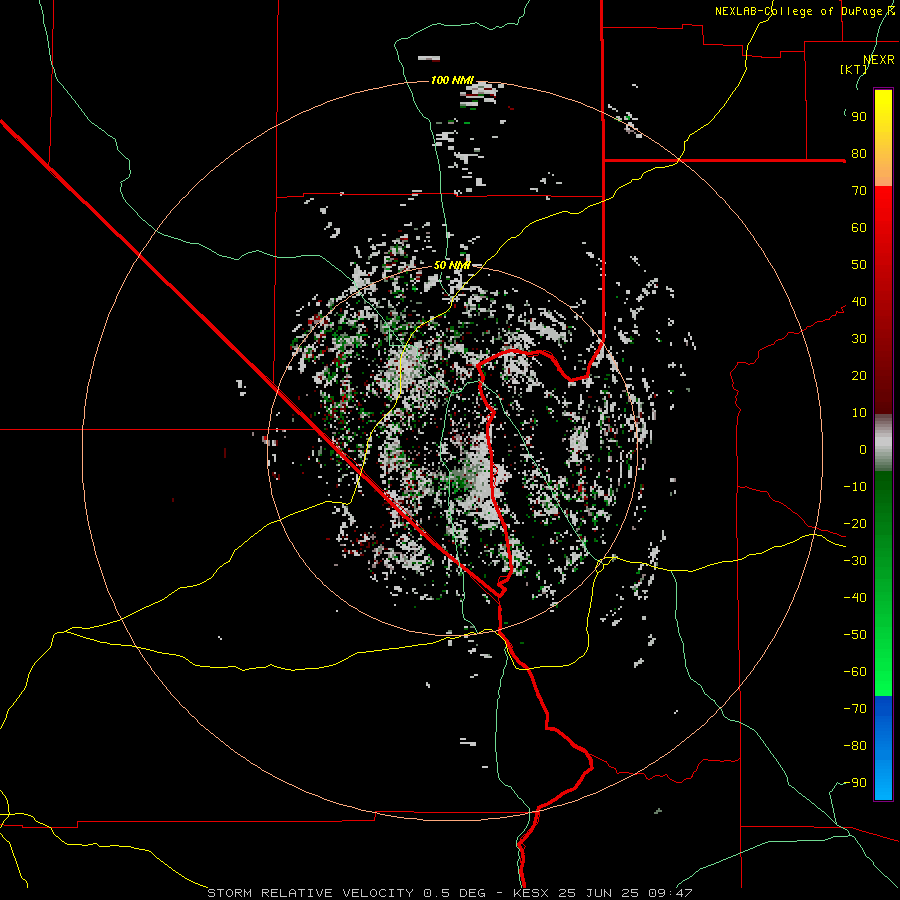
Task: Click the 50 value on the velocity scale
Action: [x=859, y=265]
